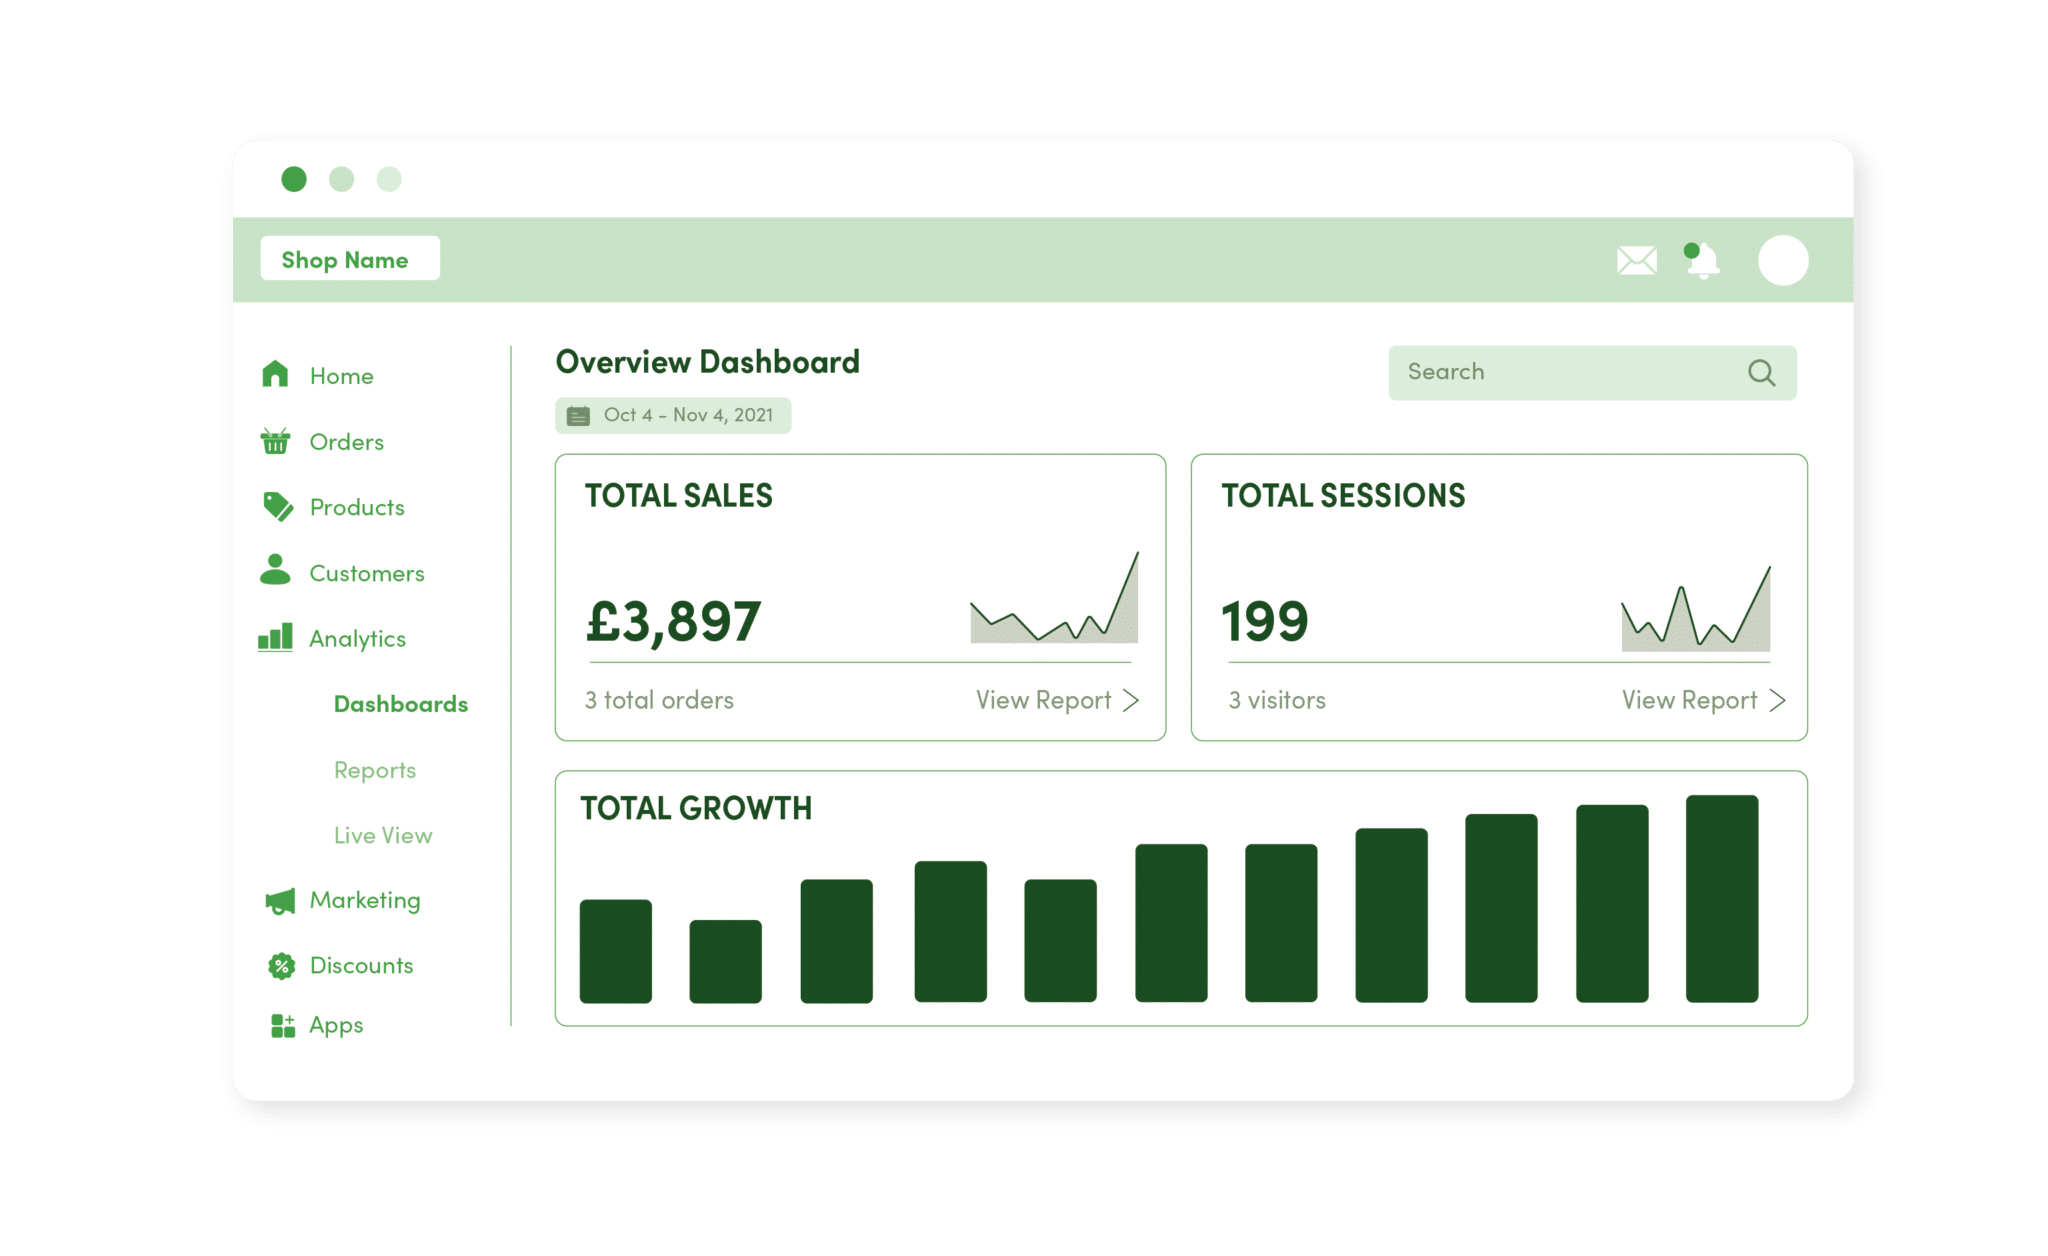This screenshot has width=2048, height=1256.
Task: Click the Home house icon
Action: click(x=275, y=374)
